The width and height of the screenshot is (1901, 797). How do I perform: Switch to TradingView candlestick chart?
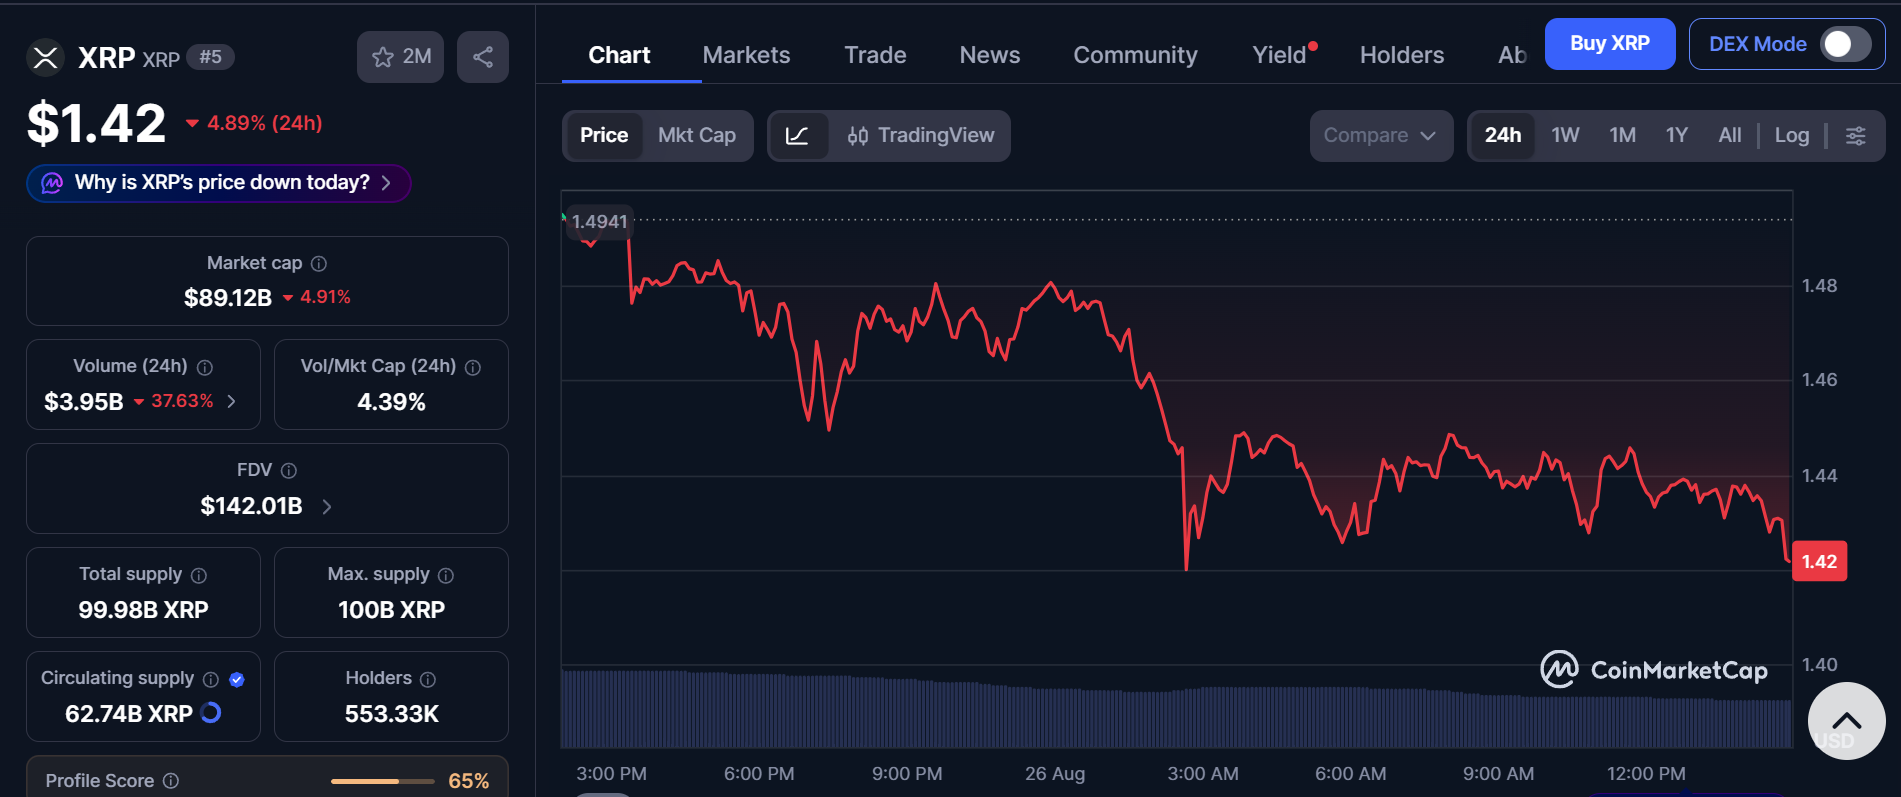pos(920,136)
